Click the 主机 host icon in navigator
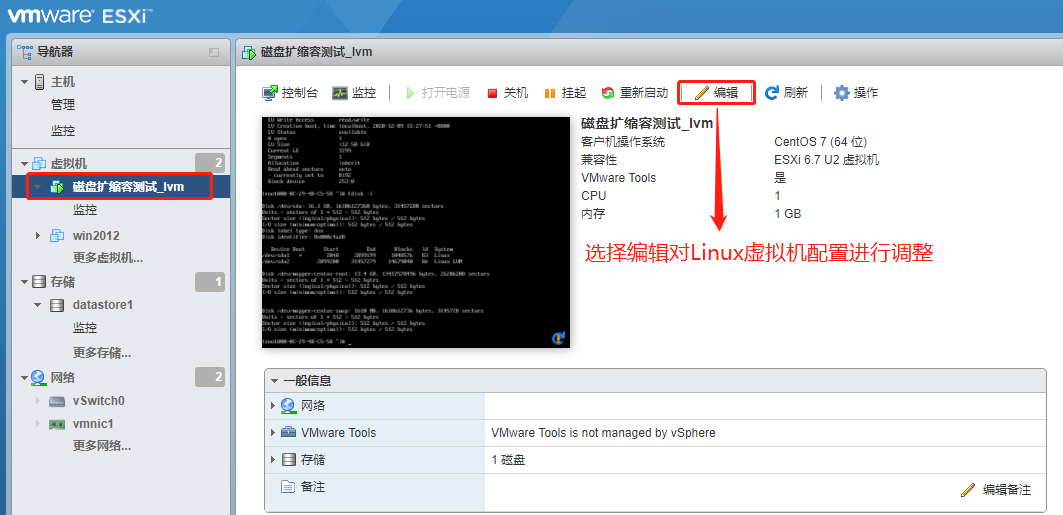1063x515 pixels. pyautogui.click(x=39, y=82)
